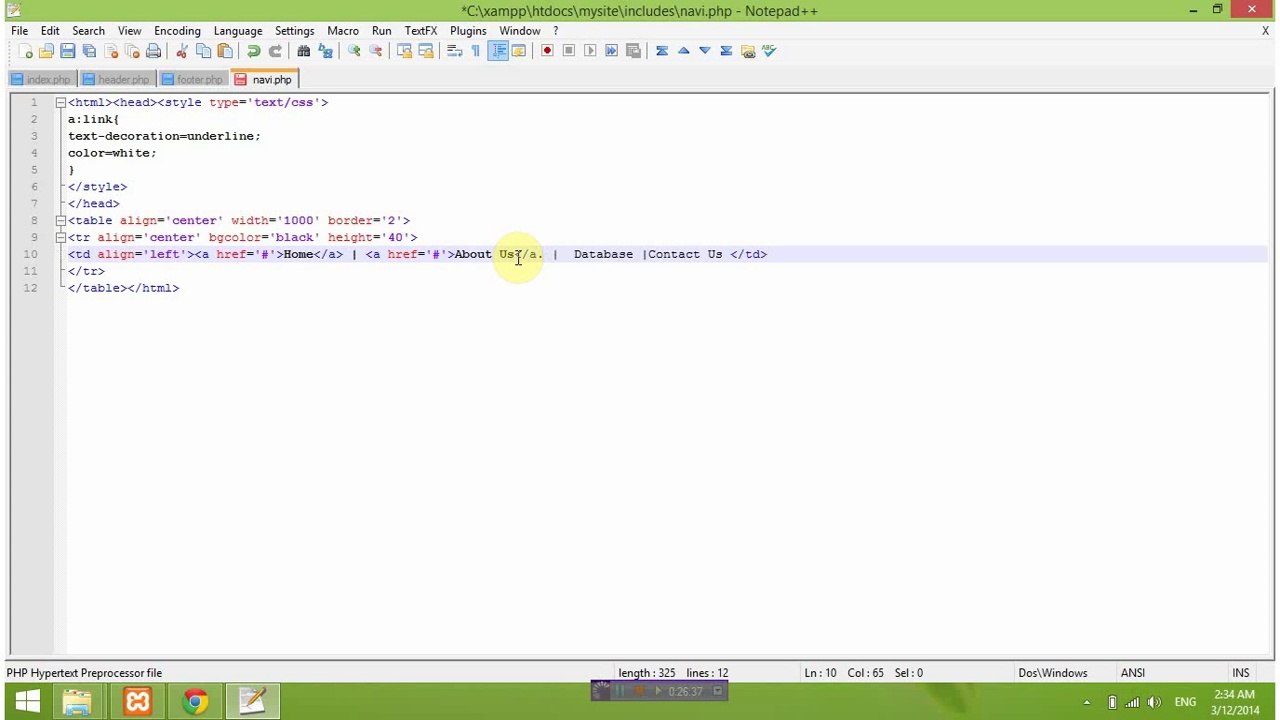Screen dimensions: 1280x720
Task: Click the Stop Recording macro icon
Action: [x=568, y=51]
